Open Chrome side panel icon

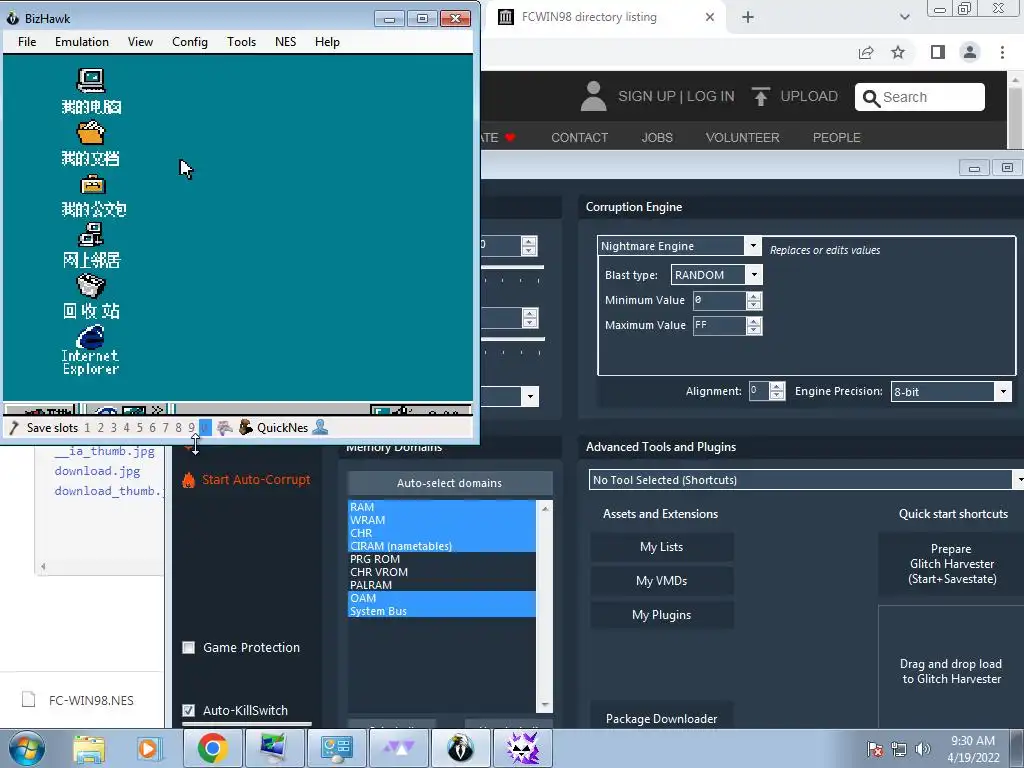[x=938, y=52]
